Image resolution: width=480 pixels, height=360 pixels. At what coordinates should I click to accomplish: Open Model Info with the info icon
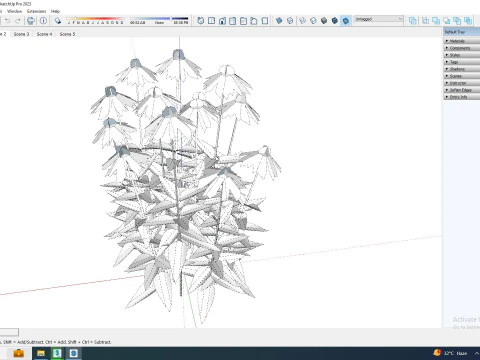[43, 21]
